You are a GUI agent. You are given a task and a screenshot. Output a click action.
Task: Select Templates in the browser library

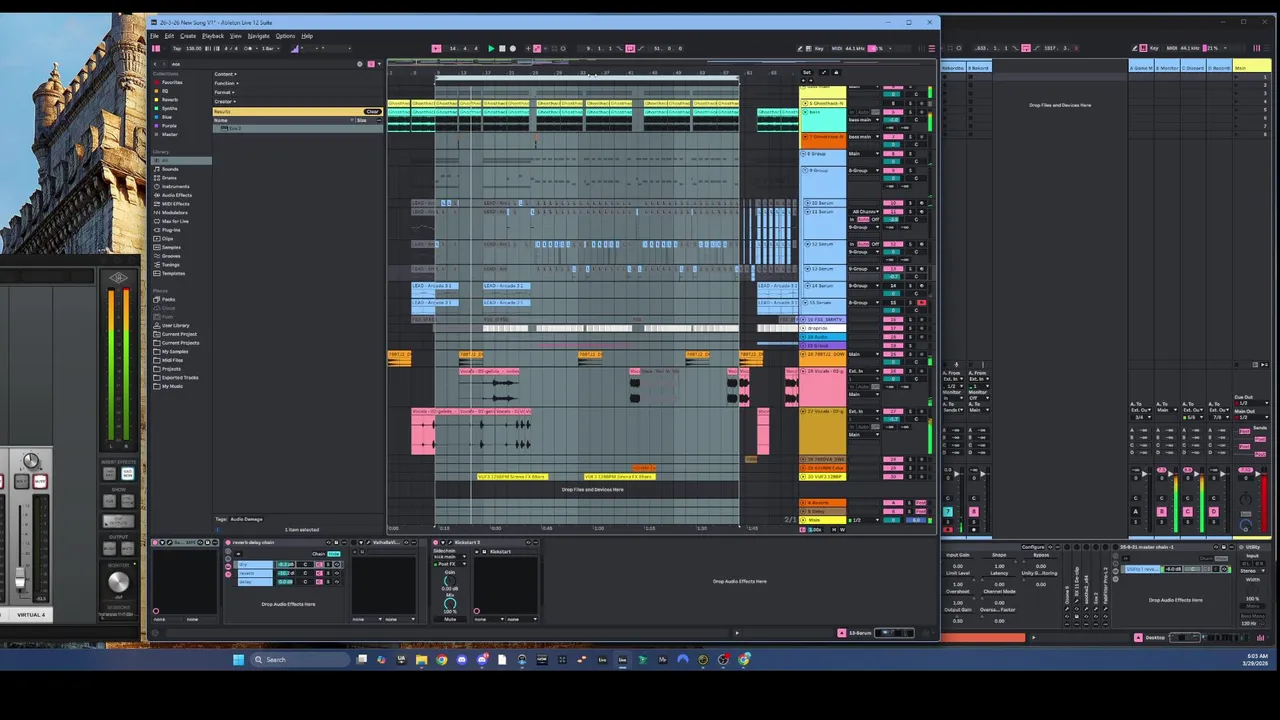pos(173,273)
